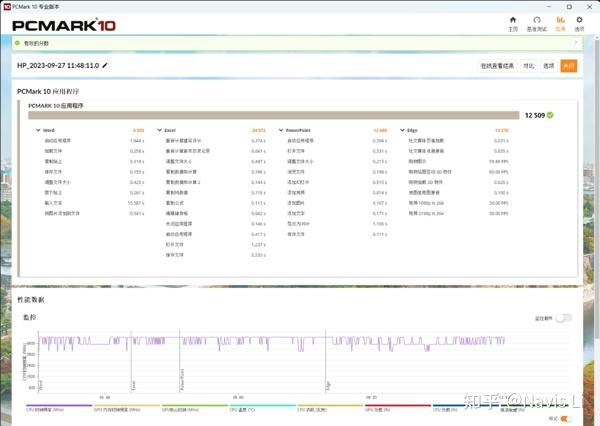Click the PCMark 10 应用程序 section heading
This screenshot has height=426, width=600.
click(x=48, y=91)
